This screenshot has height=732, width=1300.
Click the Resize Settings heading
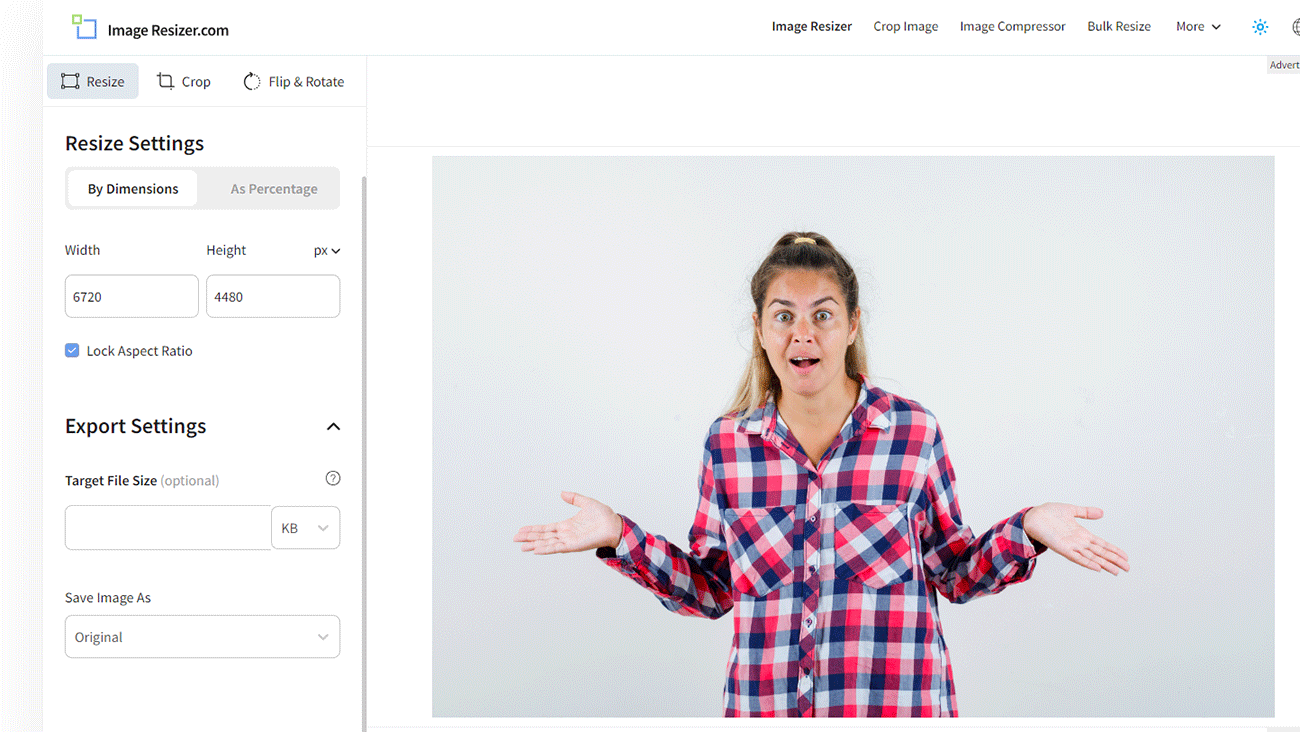[x=134, y=143]
